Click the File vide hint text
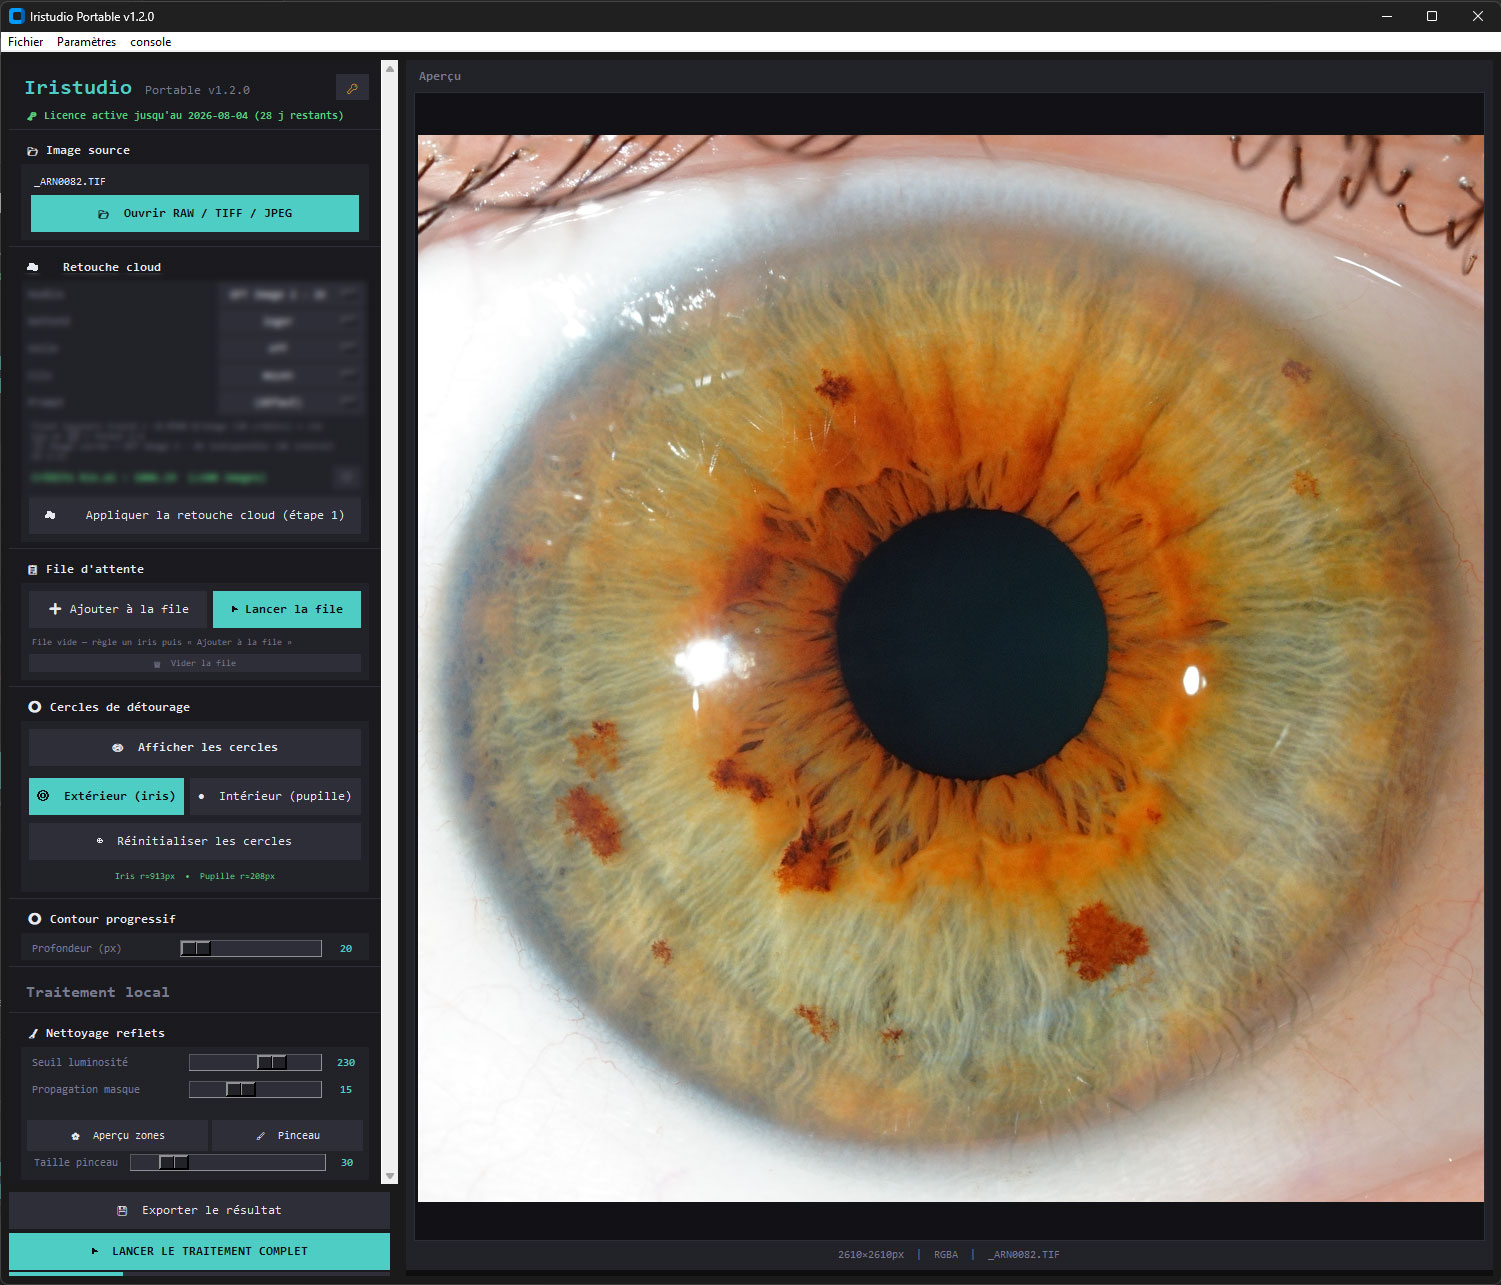 click(x=162, y=642)
